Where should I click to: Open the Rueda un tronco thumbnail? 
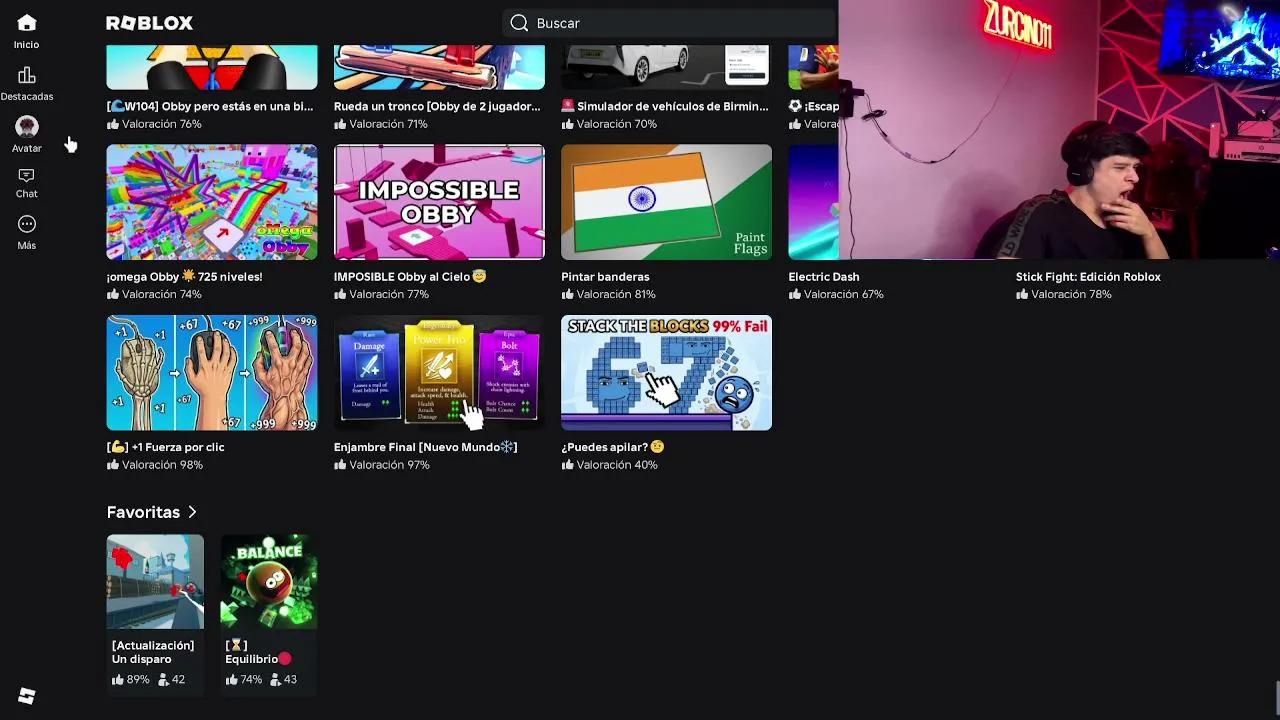point(439,67)
